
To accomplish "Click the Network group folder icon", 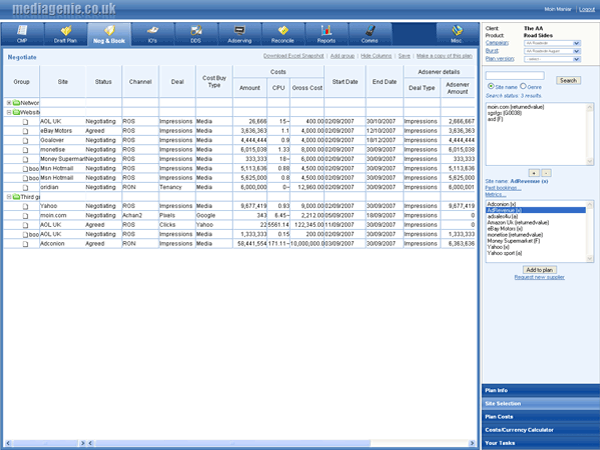I will click(16, 103).
